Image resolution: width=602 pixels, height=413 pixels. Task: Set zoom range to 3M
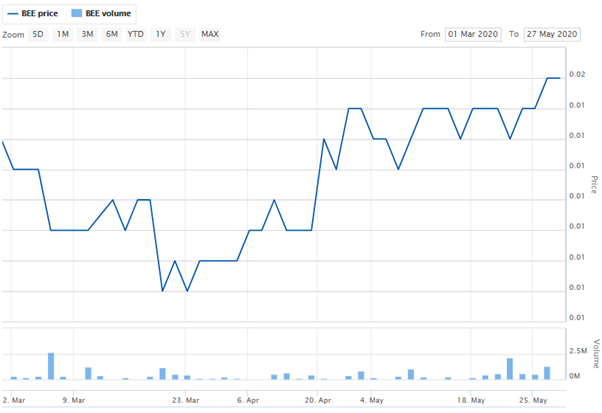pos(87,35)
